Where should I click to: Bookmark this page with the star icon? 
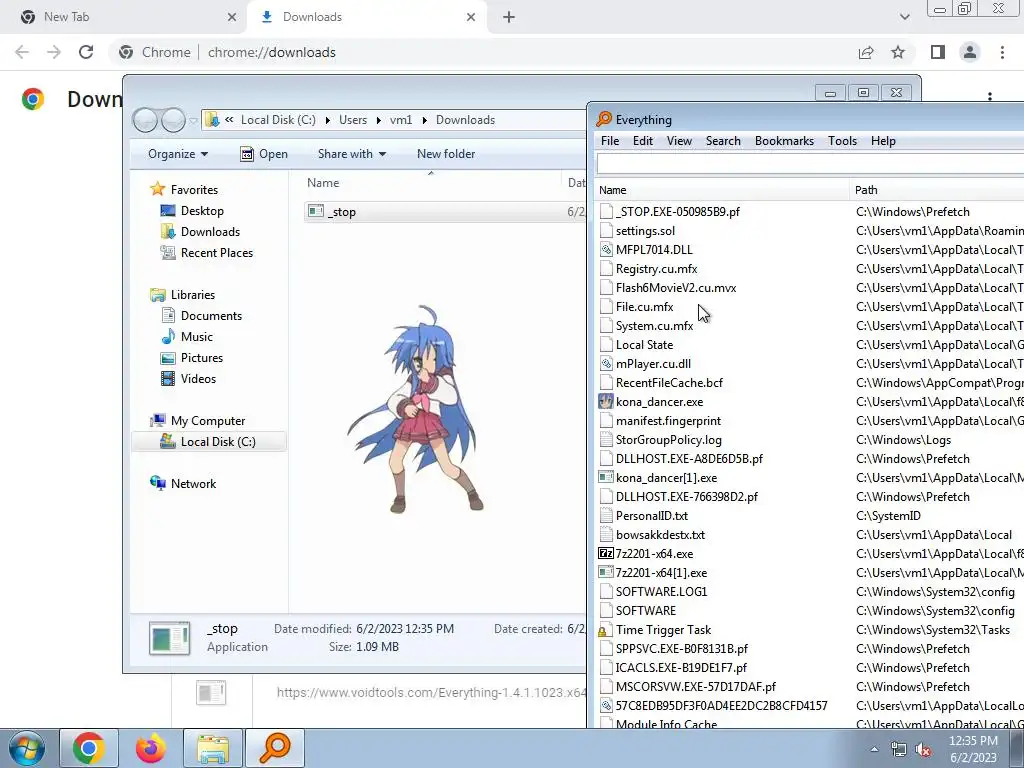click(898, 52)
